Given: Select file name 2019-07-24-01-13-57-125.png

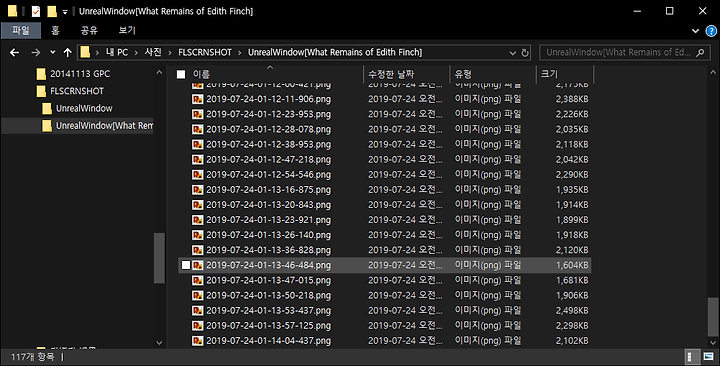Looking at the screenshot, I should click(268, 326).
